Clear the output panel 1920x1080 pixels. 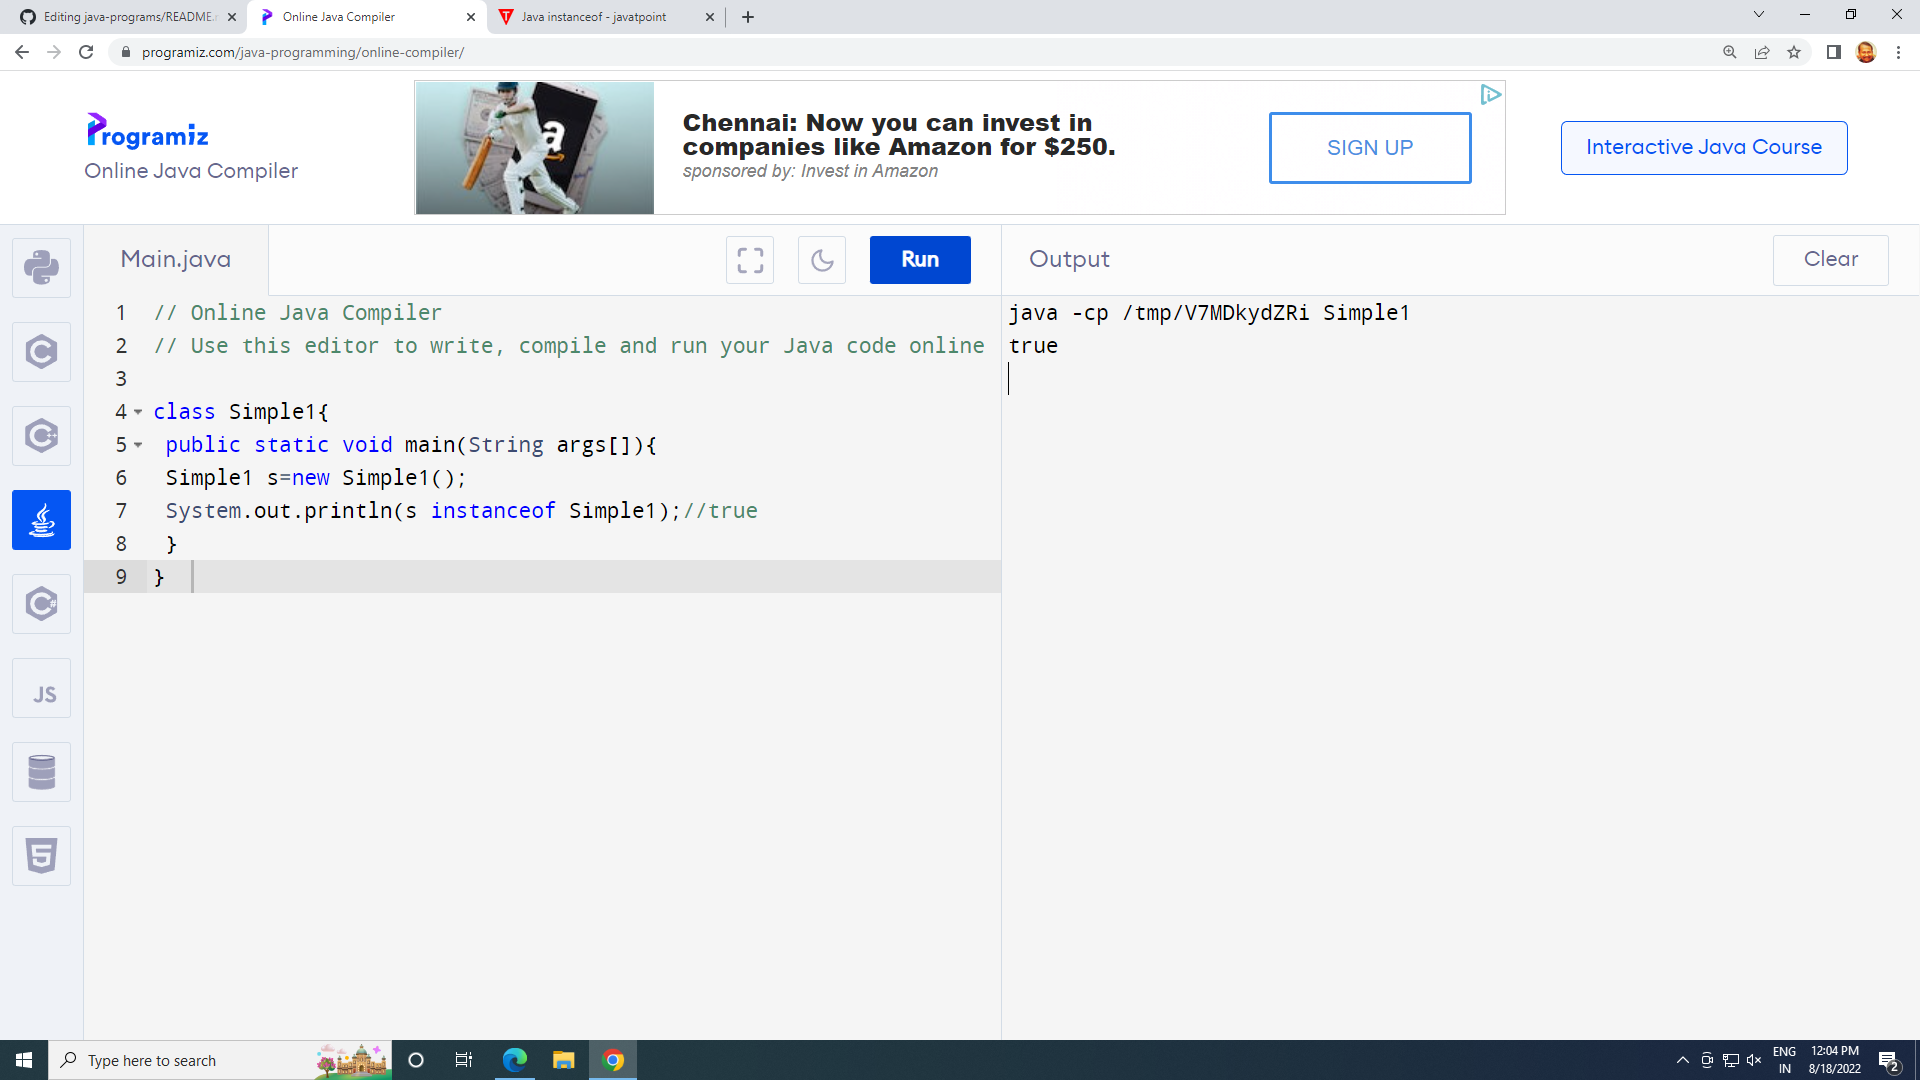click(1829, 259)
